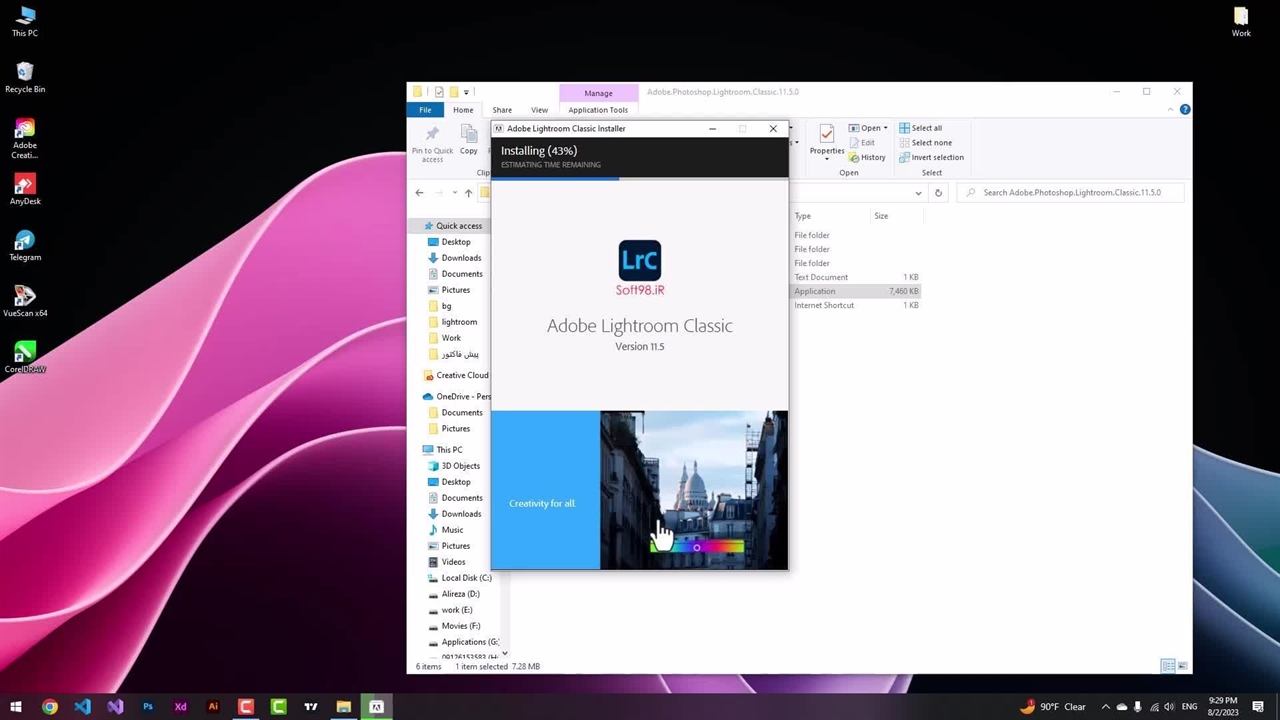Image resolution: width=1280 pixels, height=720 pixels.
Task: Click the AnyDesk desktop shortcut
Action: point(25,189)
